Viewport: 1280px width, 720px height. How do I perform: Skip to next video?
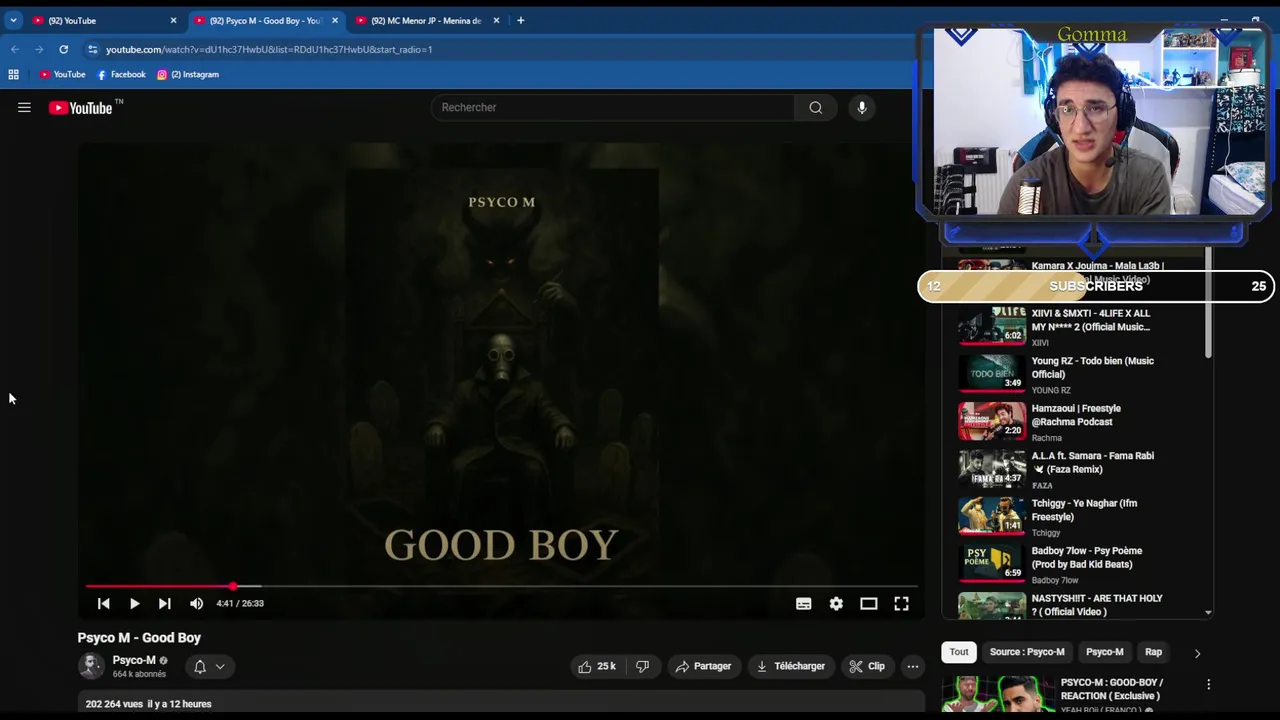pyautogui.click(x=164, y=604)
